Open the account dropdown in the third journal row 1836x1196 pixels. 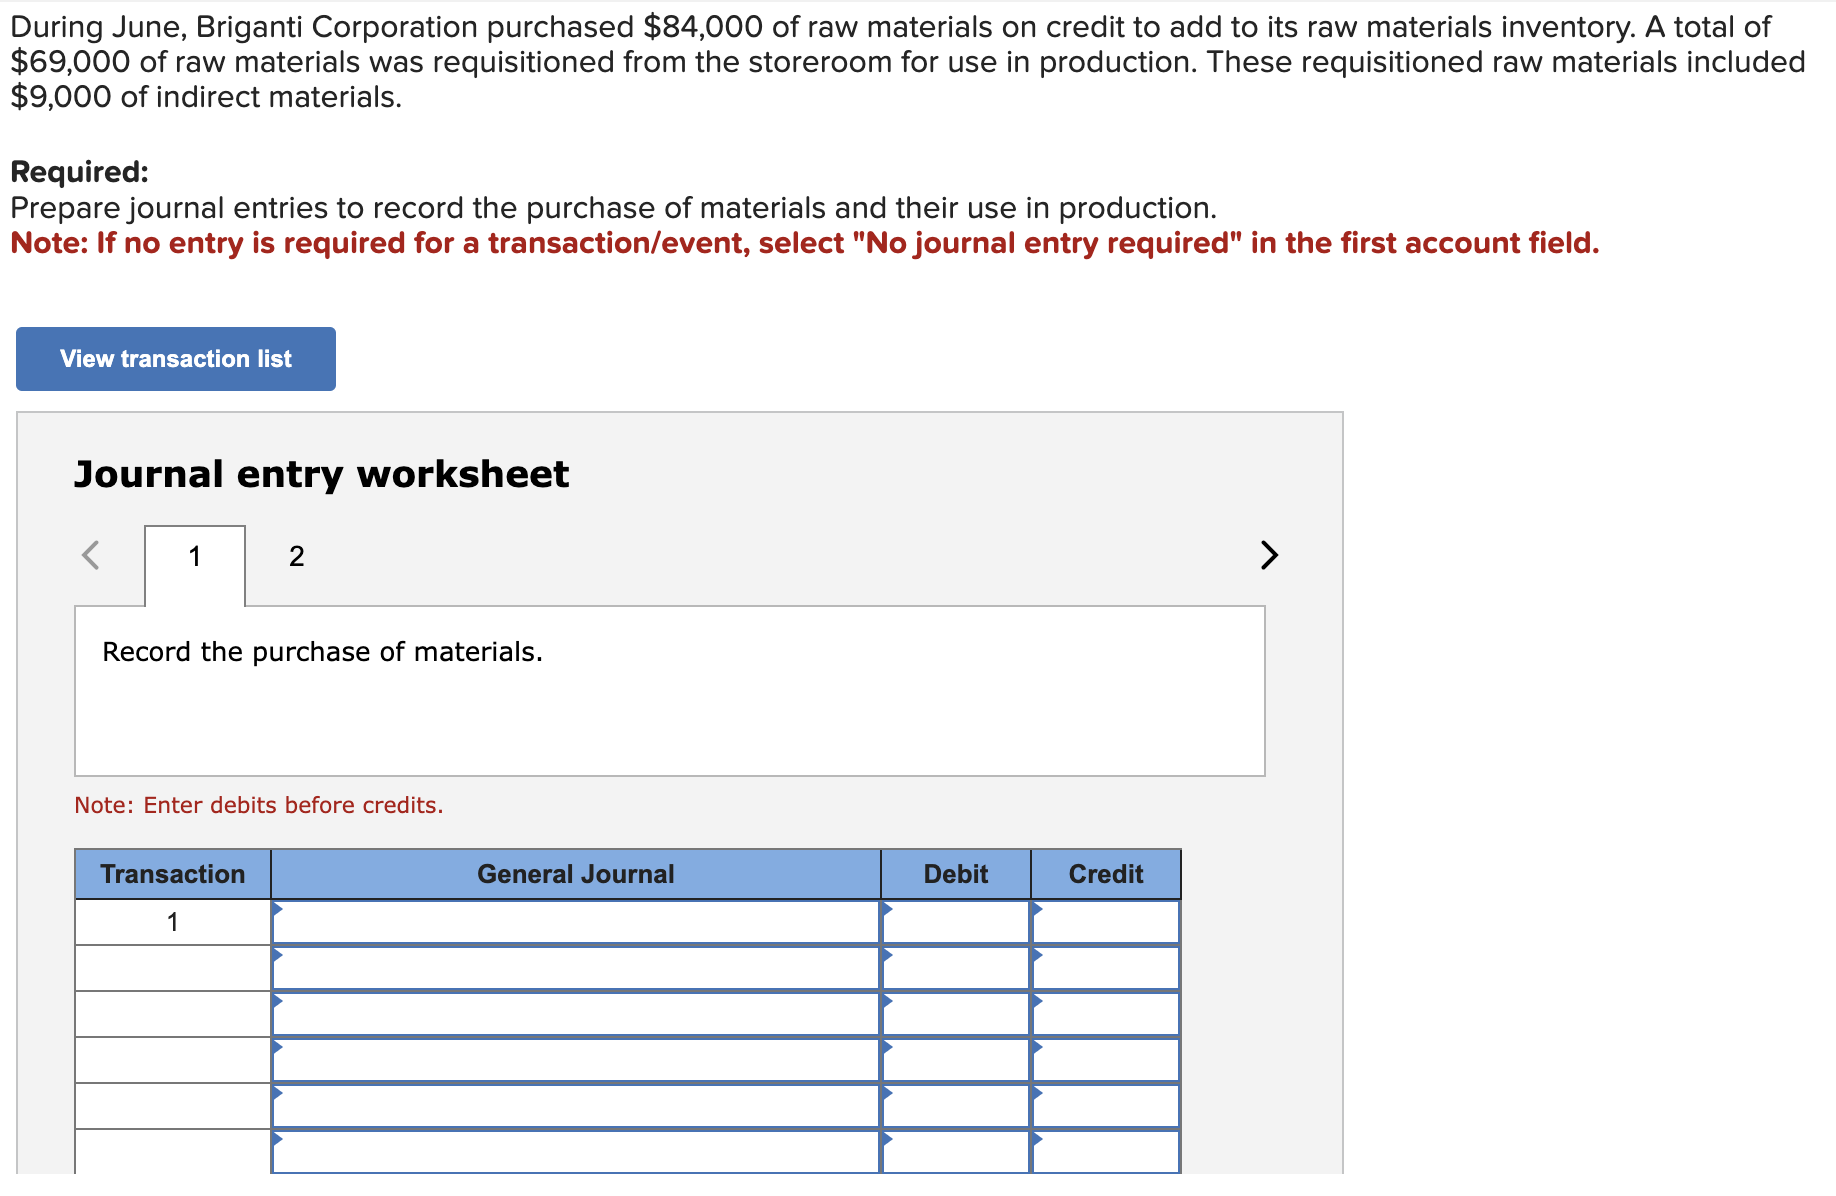pyautogui.click(x=277, y=1002)
